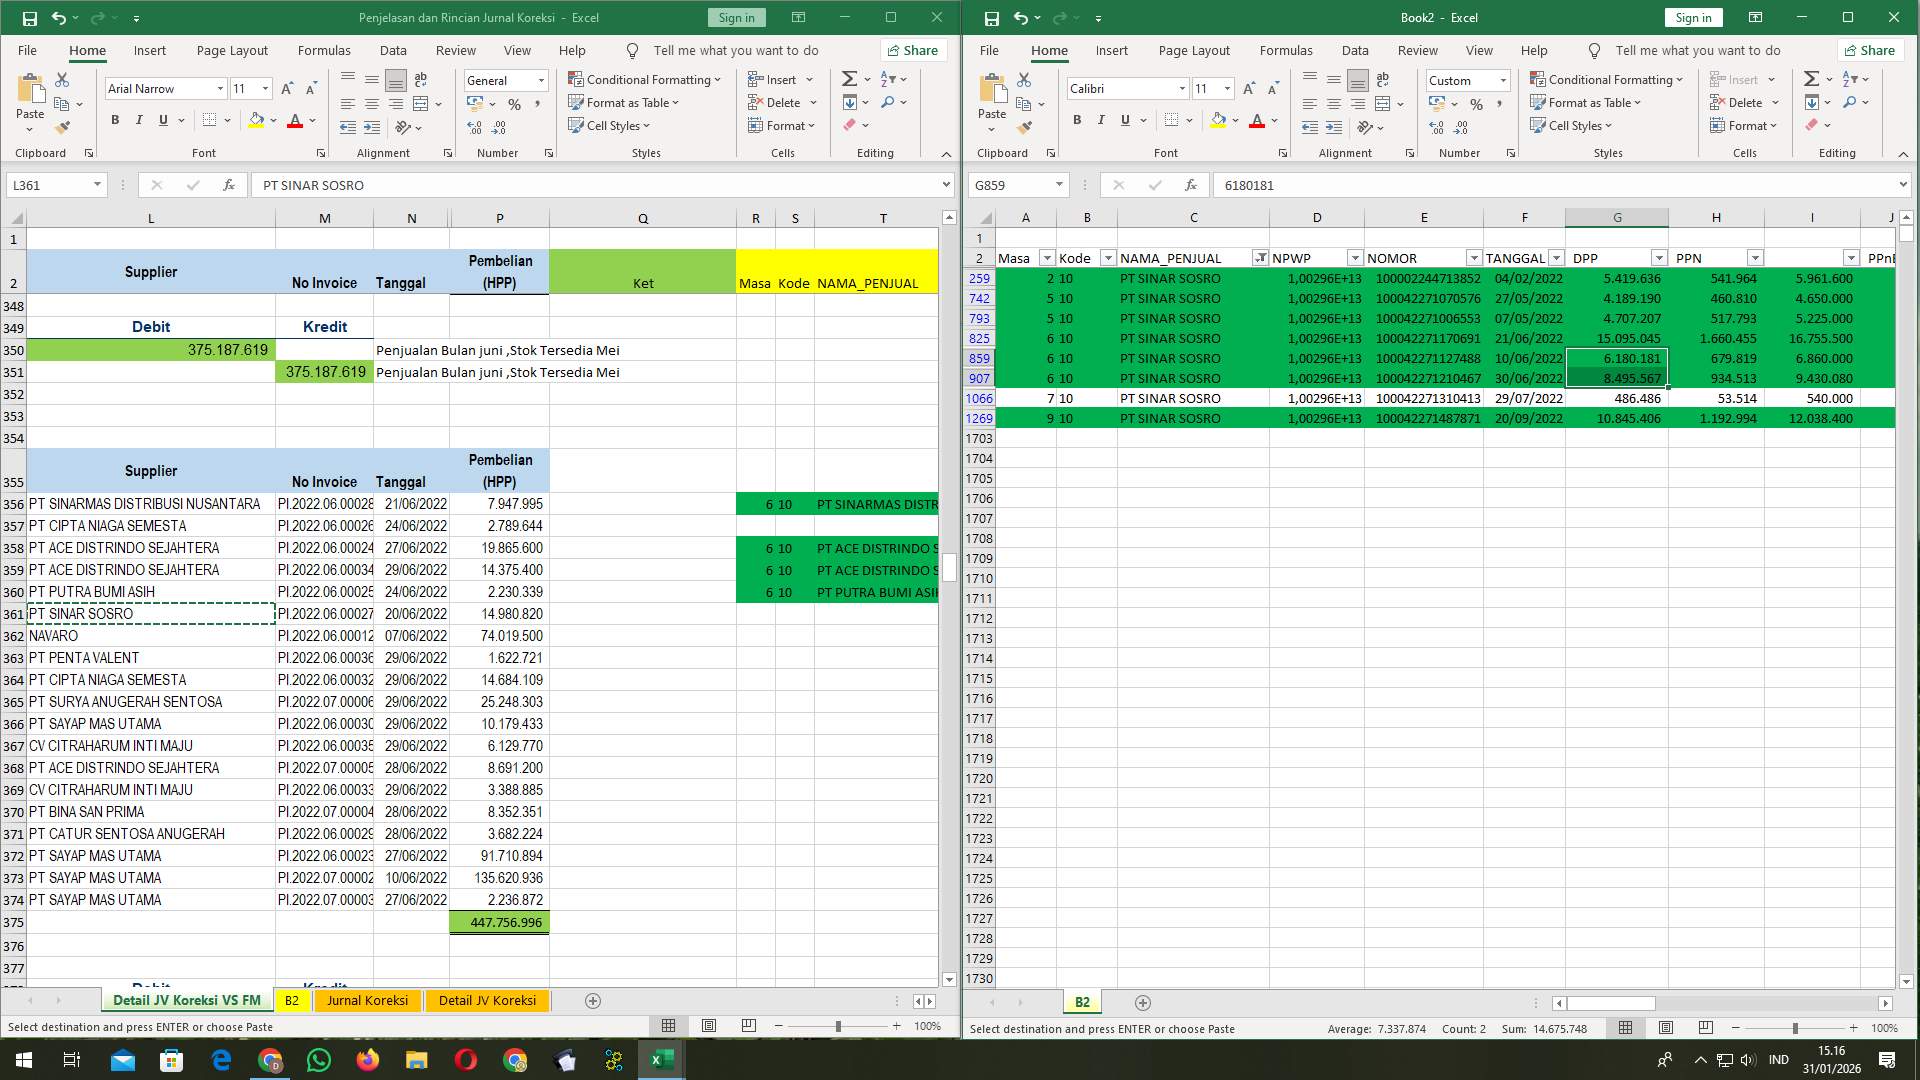Switch to the Jurnal Koreksi sheet tab
Image resolution: width=1920 pixels, height=1080 pixels.
368,1000
